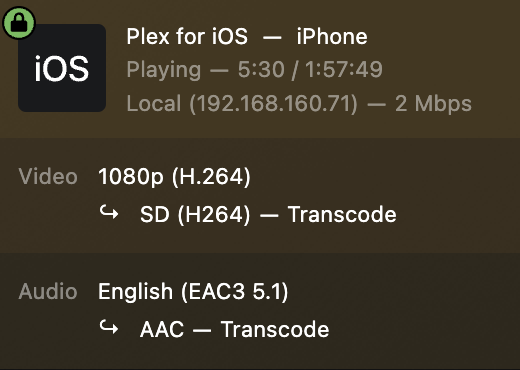Image resolution: width=520 pixels, height=370 pixels.
Task: Click the iOS device thumbnail
Action: 62,68
